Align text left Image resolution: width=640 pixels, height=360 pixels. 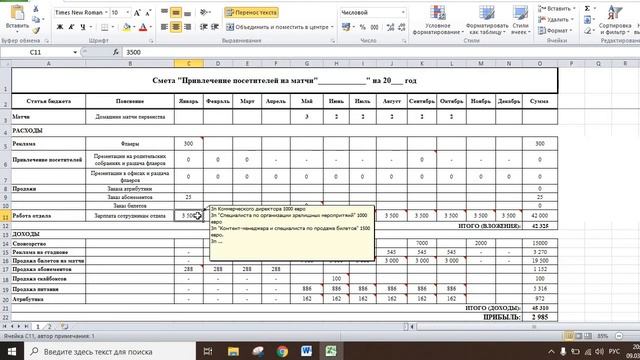point(164,27)
